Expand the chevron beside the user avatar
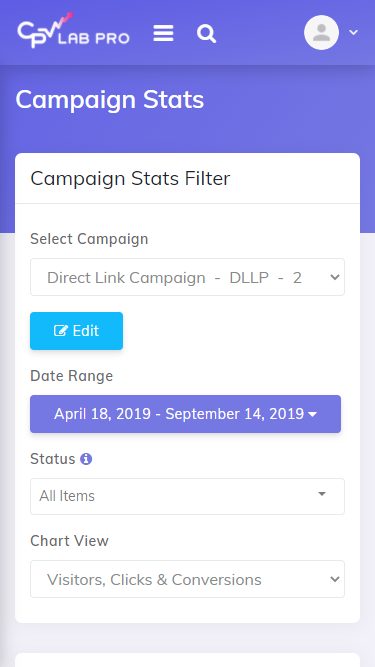 point(353,32)
